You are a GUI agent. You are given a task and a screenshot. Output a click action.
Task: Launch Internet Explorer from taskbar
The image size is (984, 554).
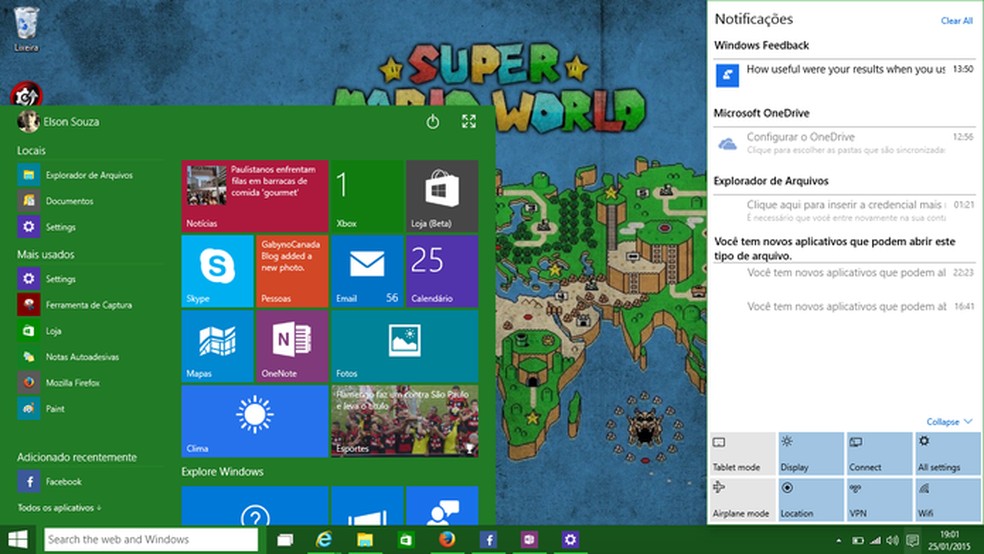coord(324,540)
